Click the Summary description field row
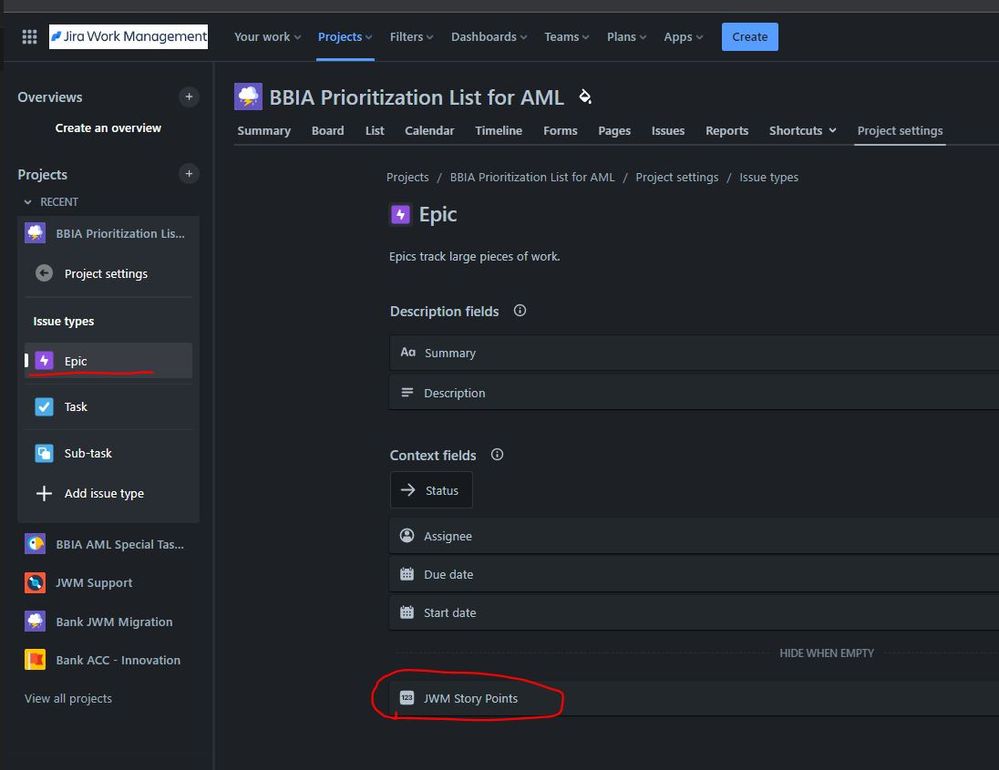The width and height of the screenshot is (999, 770). 694,353
